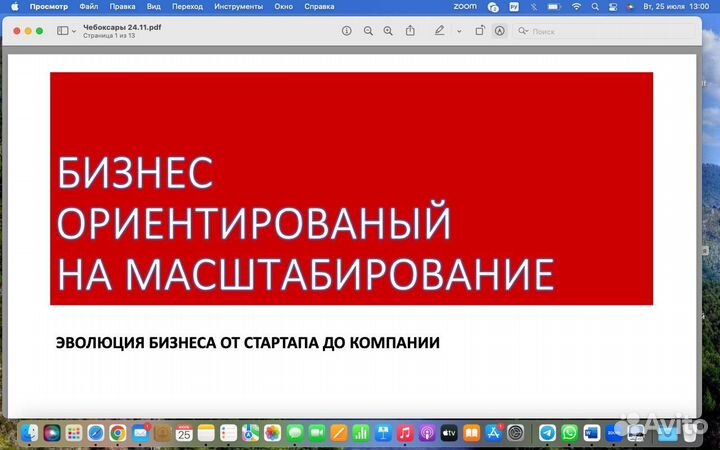Open the Инструменты menu
The width and height of the screenshot is (720, 450).
pos(238,6)
